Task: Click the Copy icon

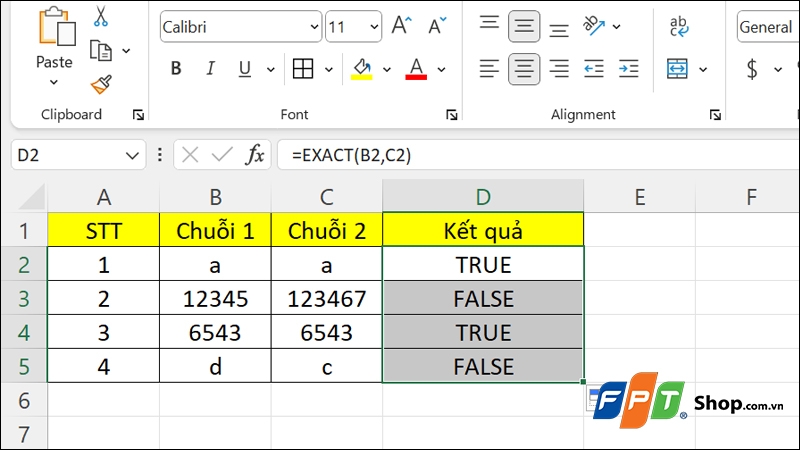Action: 101,51
